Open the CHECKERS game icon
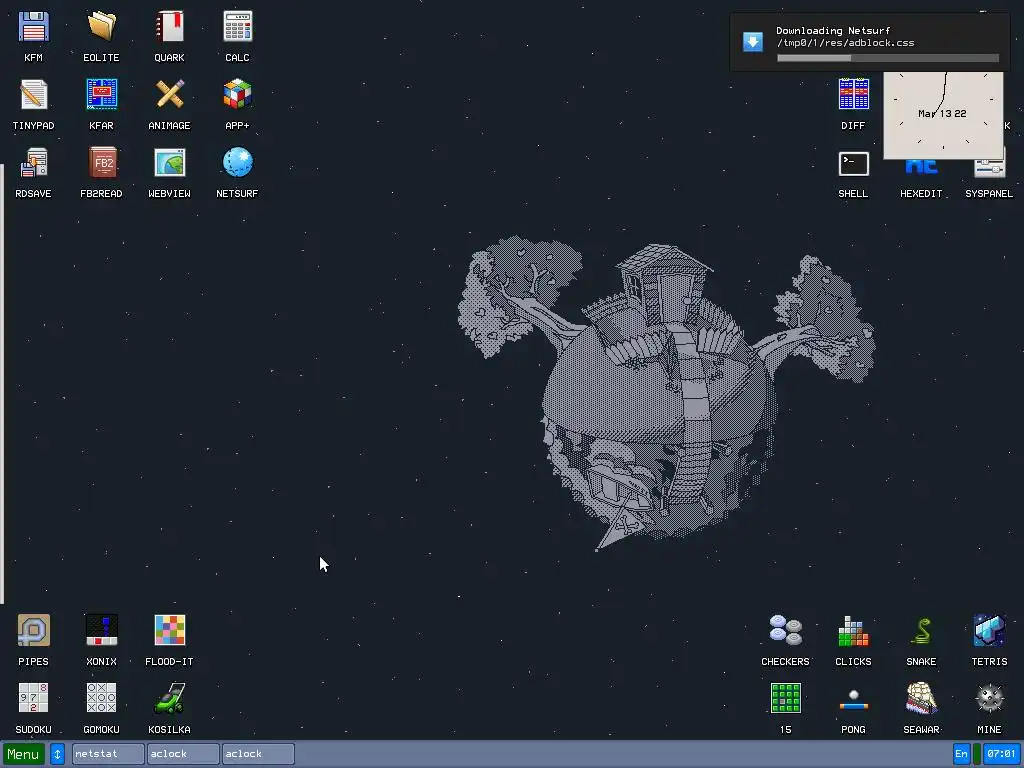Screen dimensions: 1024x768 (785, 630)
